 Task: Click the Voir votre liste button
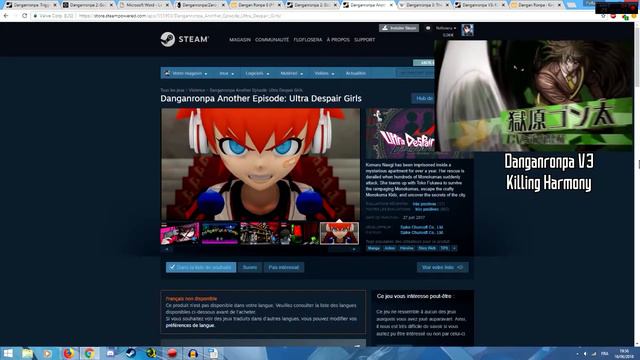tap(442, 267)
